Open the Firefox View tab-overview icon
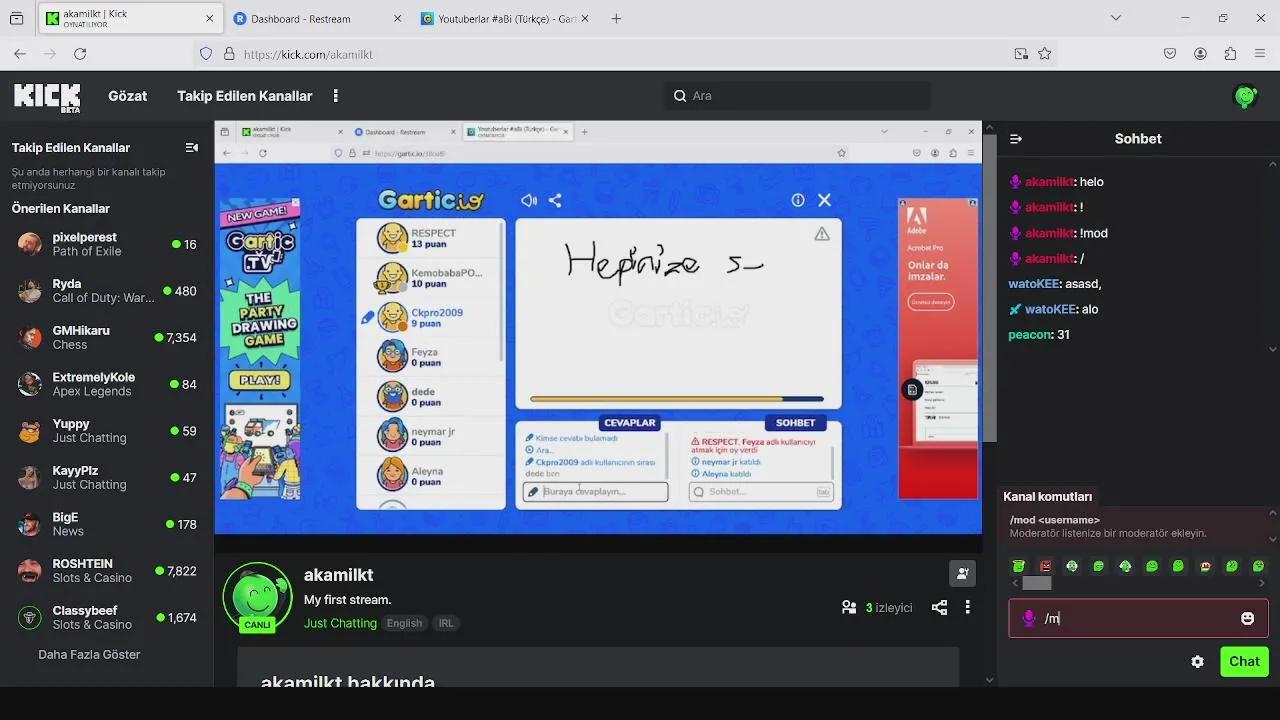 coord(16,18)
